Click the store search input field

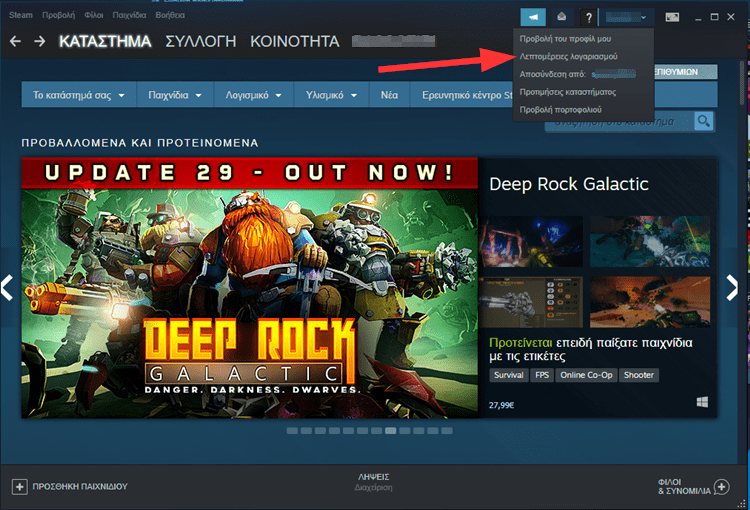coord(620,122)
